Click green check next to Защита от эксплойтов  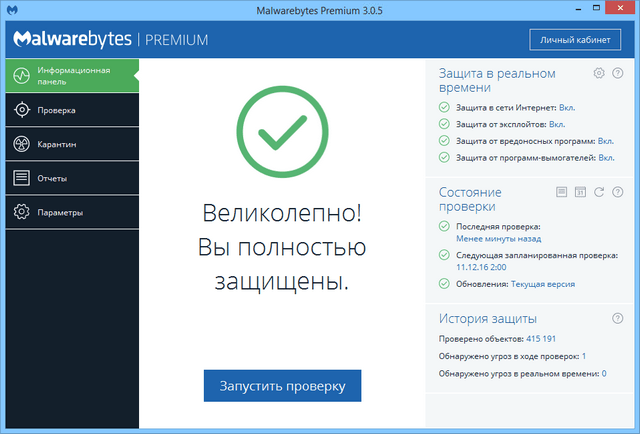[x=444, y=124]
